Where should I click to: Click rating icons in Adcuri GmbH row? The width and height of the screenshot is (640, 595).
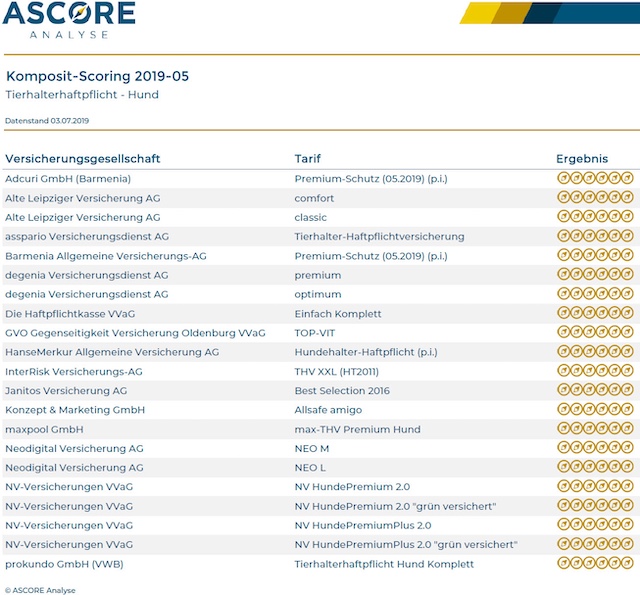pos(595,178)
